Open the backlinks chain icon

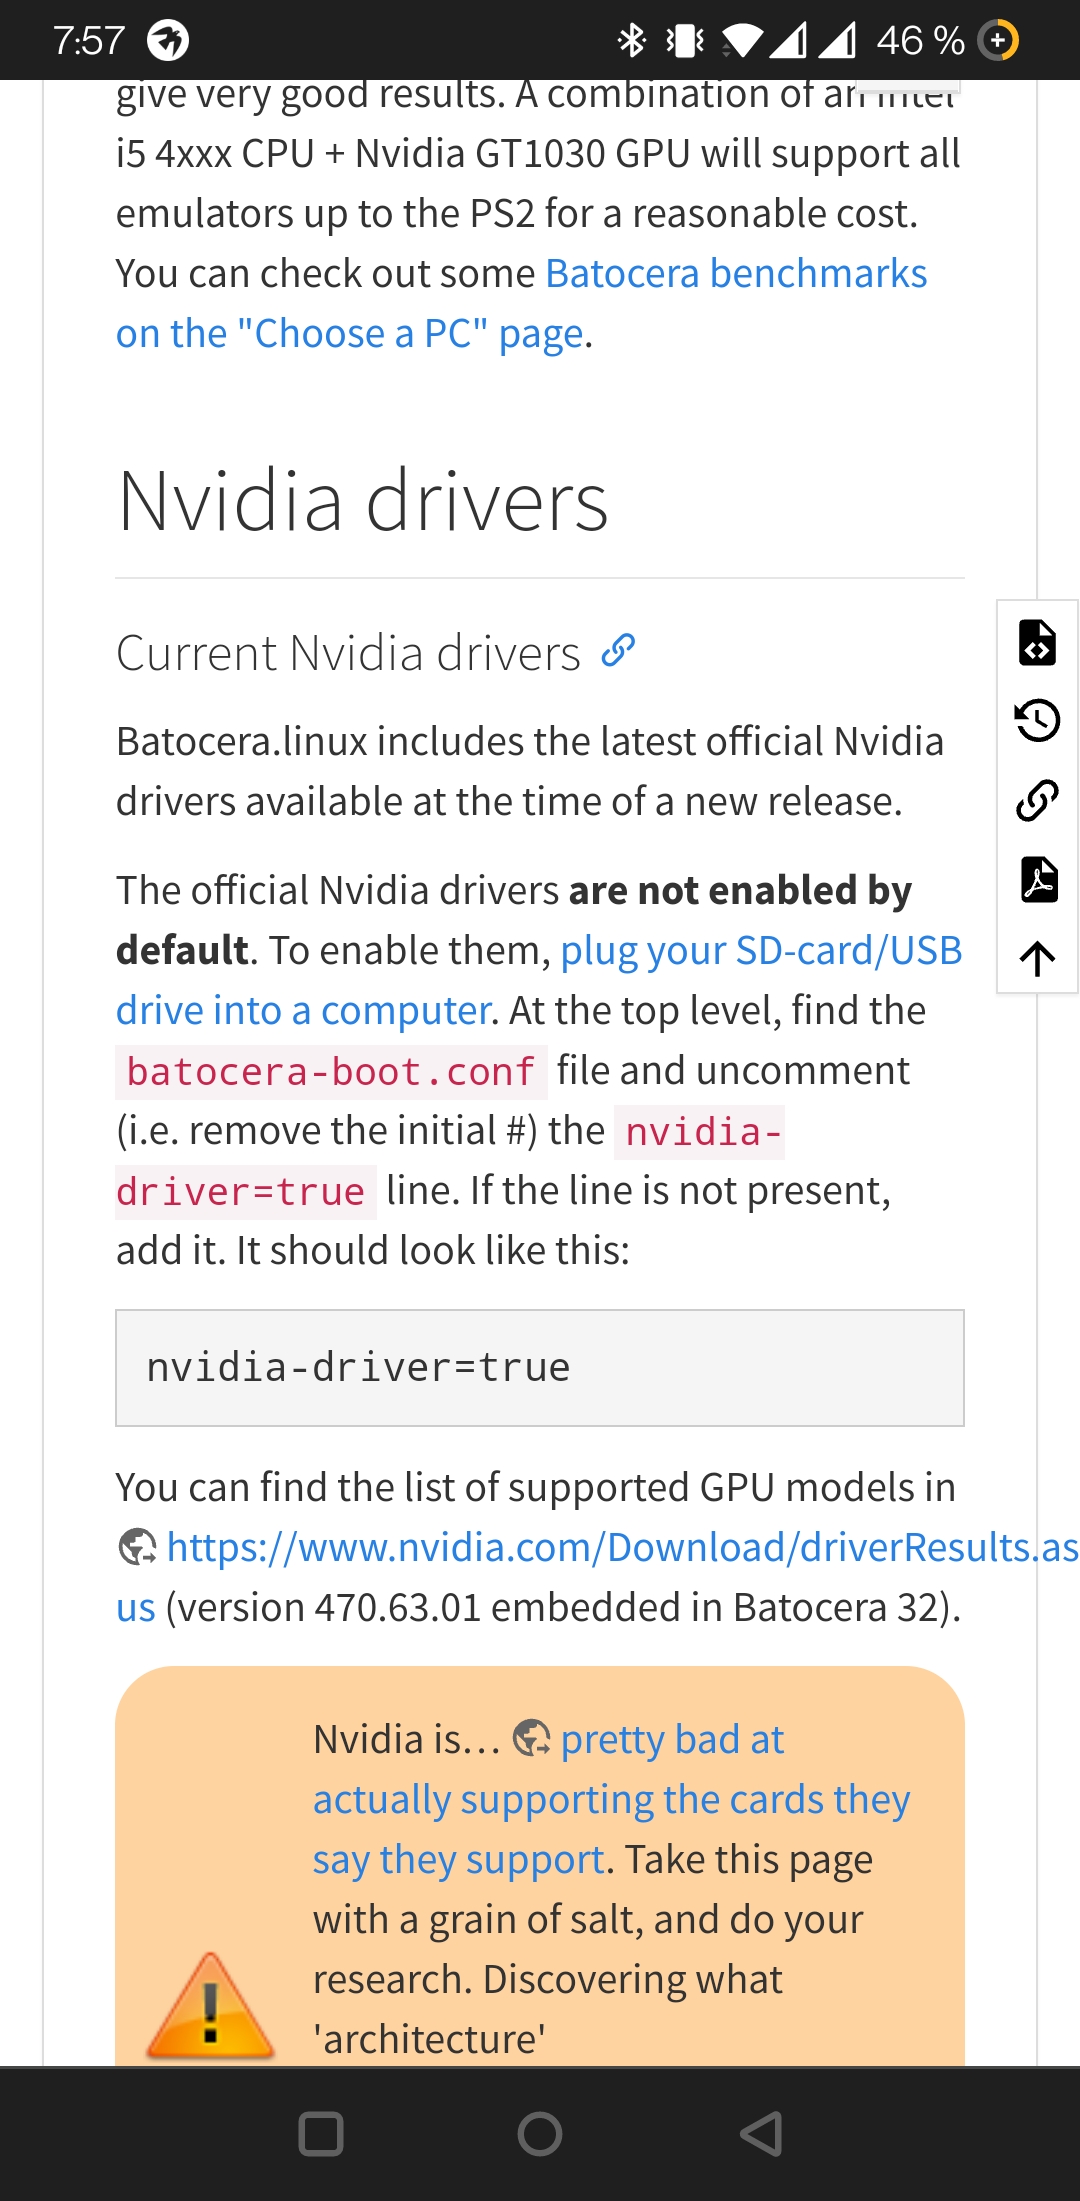pyautogui.click(x=1037, y=800)
